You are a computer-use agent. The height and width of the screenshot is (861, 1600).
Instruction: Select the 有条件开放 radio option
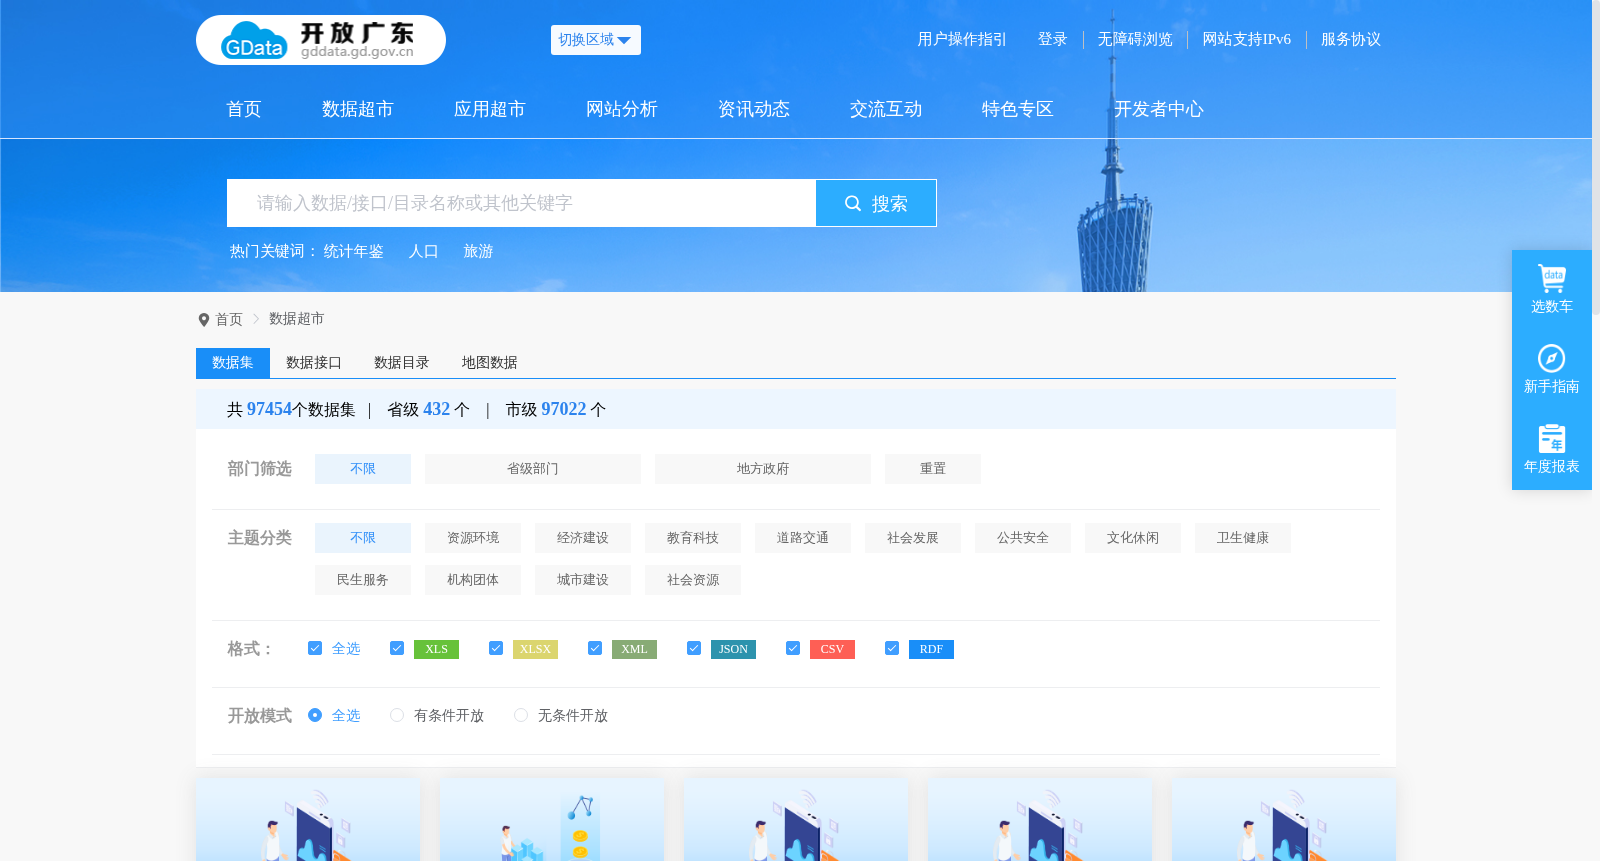[397, 715]
